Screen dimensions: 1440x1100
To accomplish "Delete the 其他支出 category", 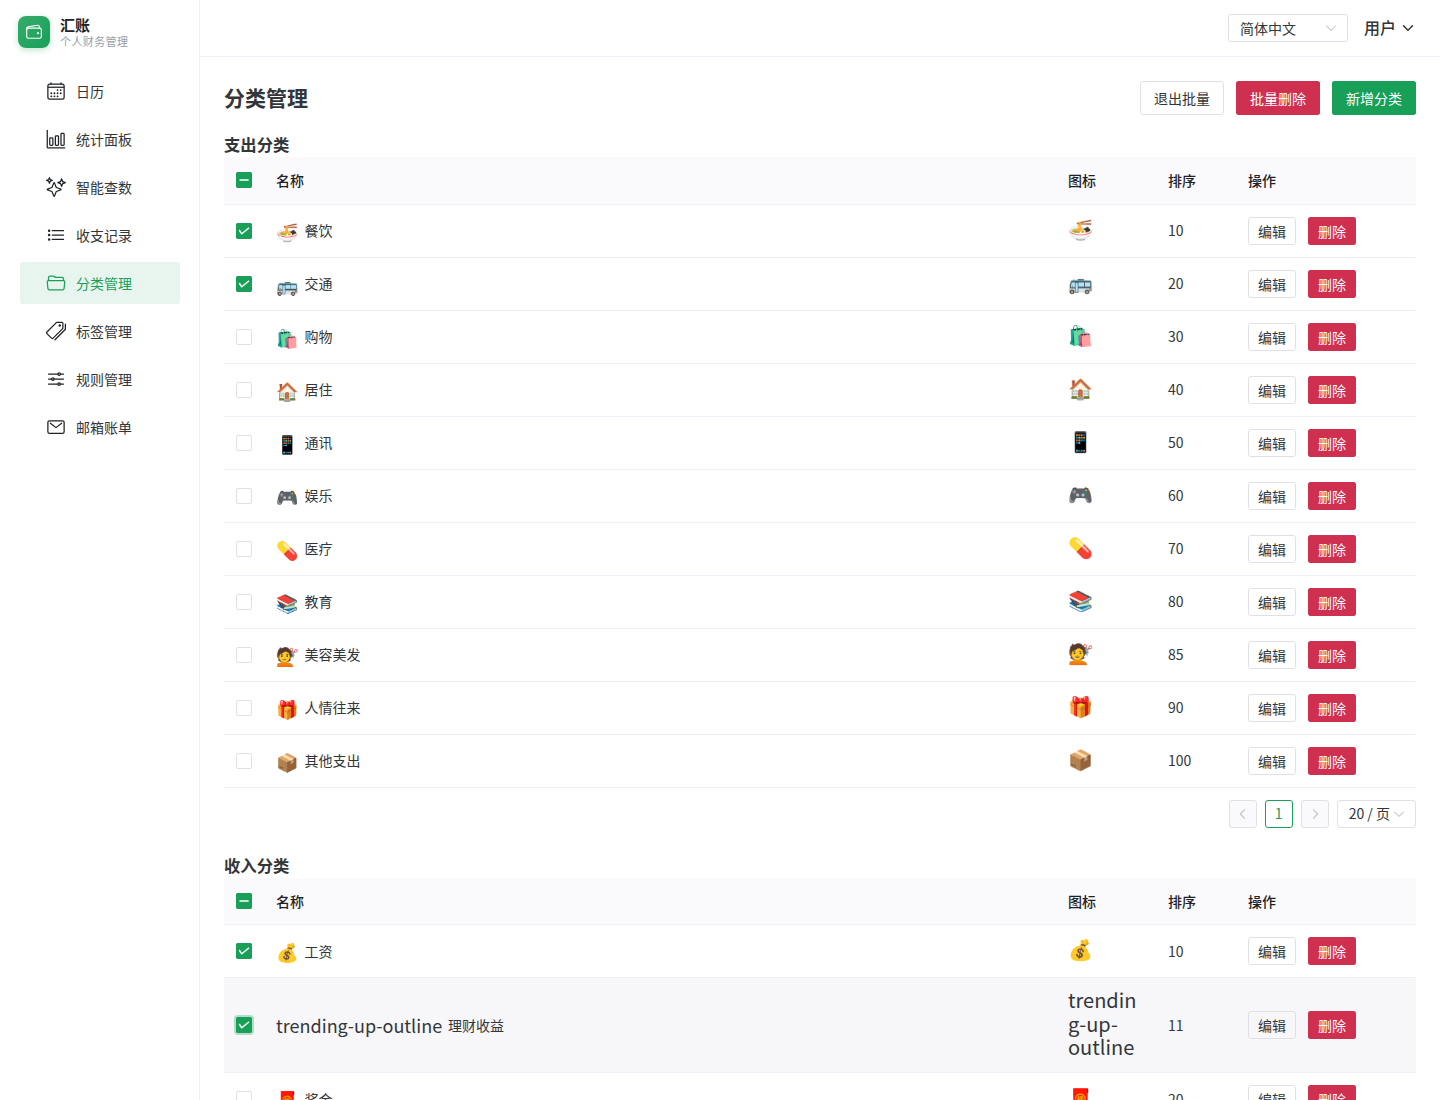I will pos(1332,761).
